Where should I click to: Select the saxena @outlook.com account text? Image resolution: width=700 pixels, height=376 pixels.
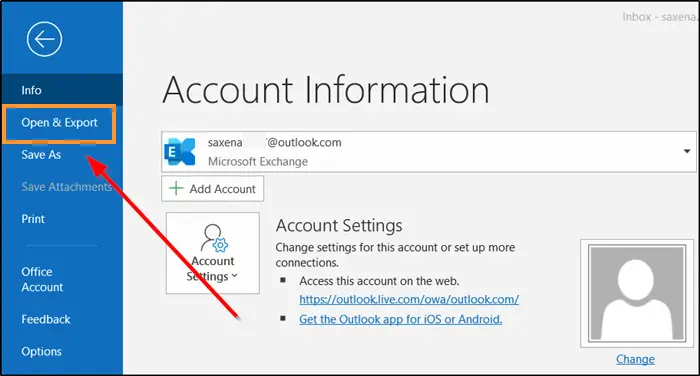pyautogui.click(x=275, y=142)
